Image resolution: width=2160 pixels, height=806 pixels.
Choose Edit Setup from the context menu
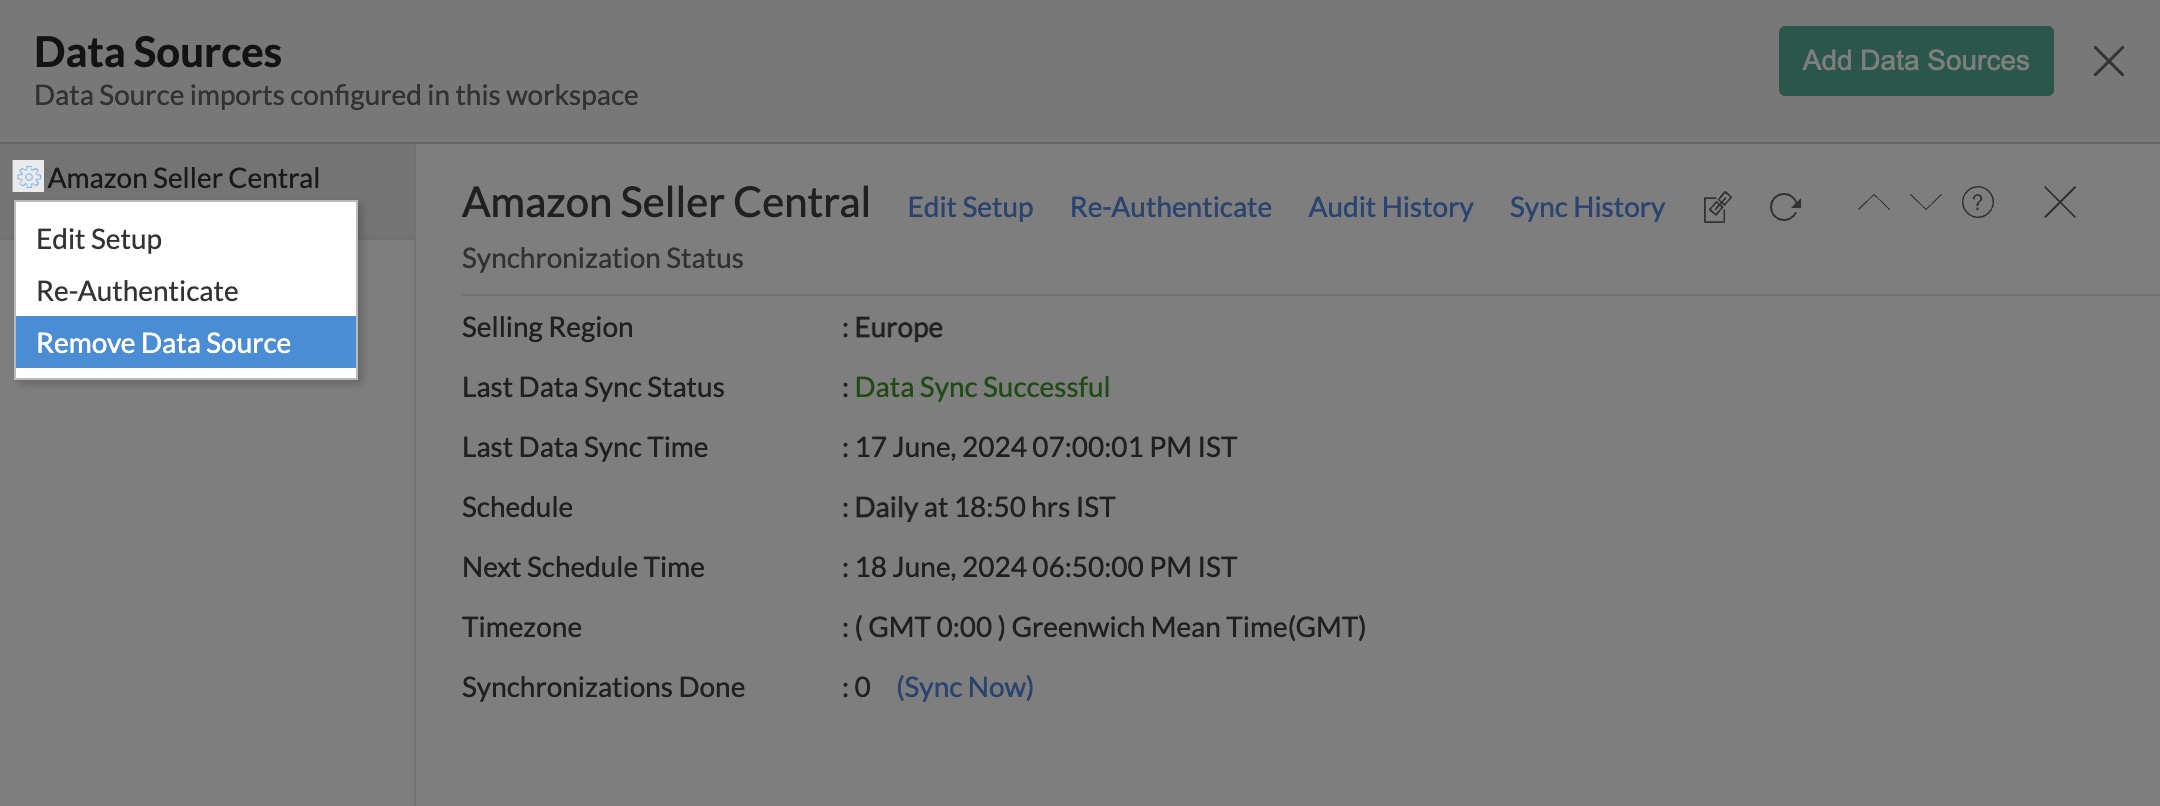99,239
